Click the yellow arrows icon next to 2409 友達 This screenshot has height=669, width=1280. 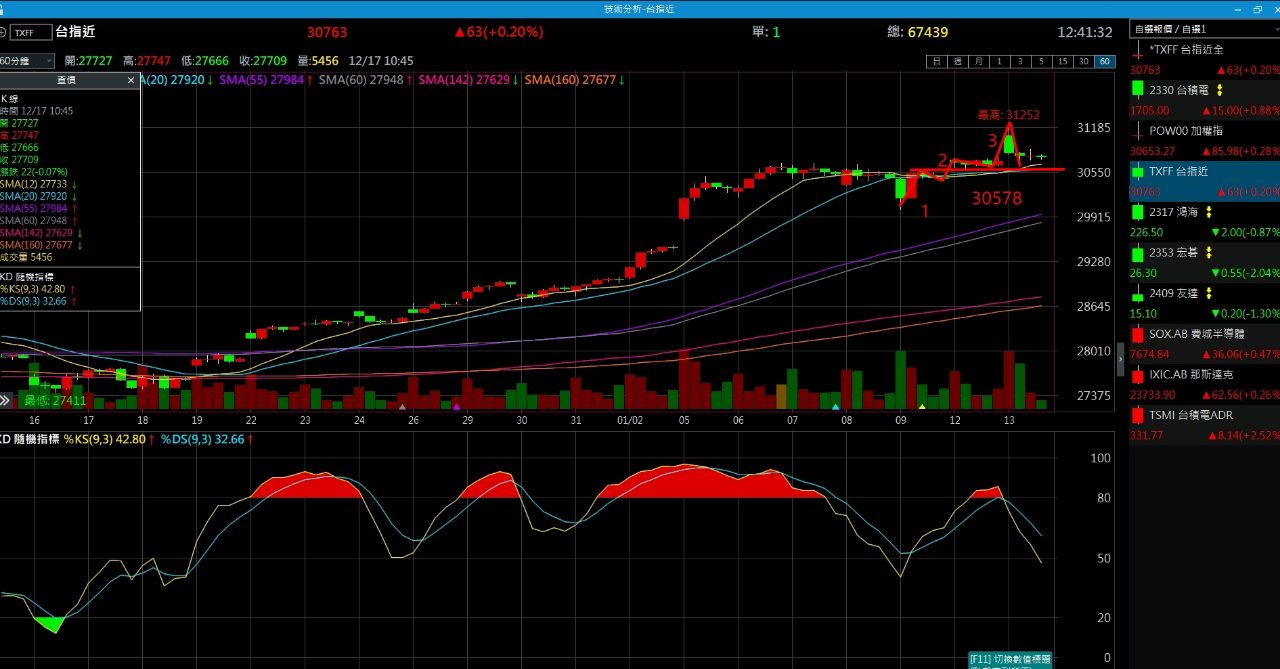pos(1208,294)
